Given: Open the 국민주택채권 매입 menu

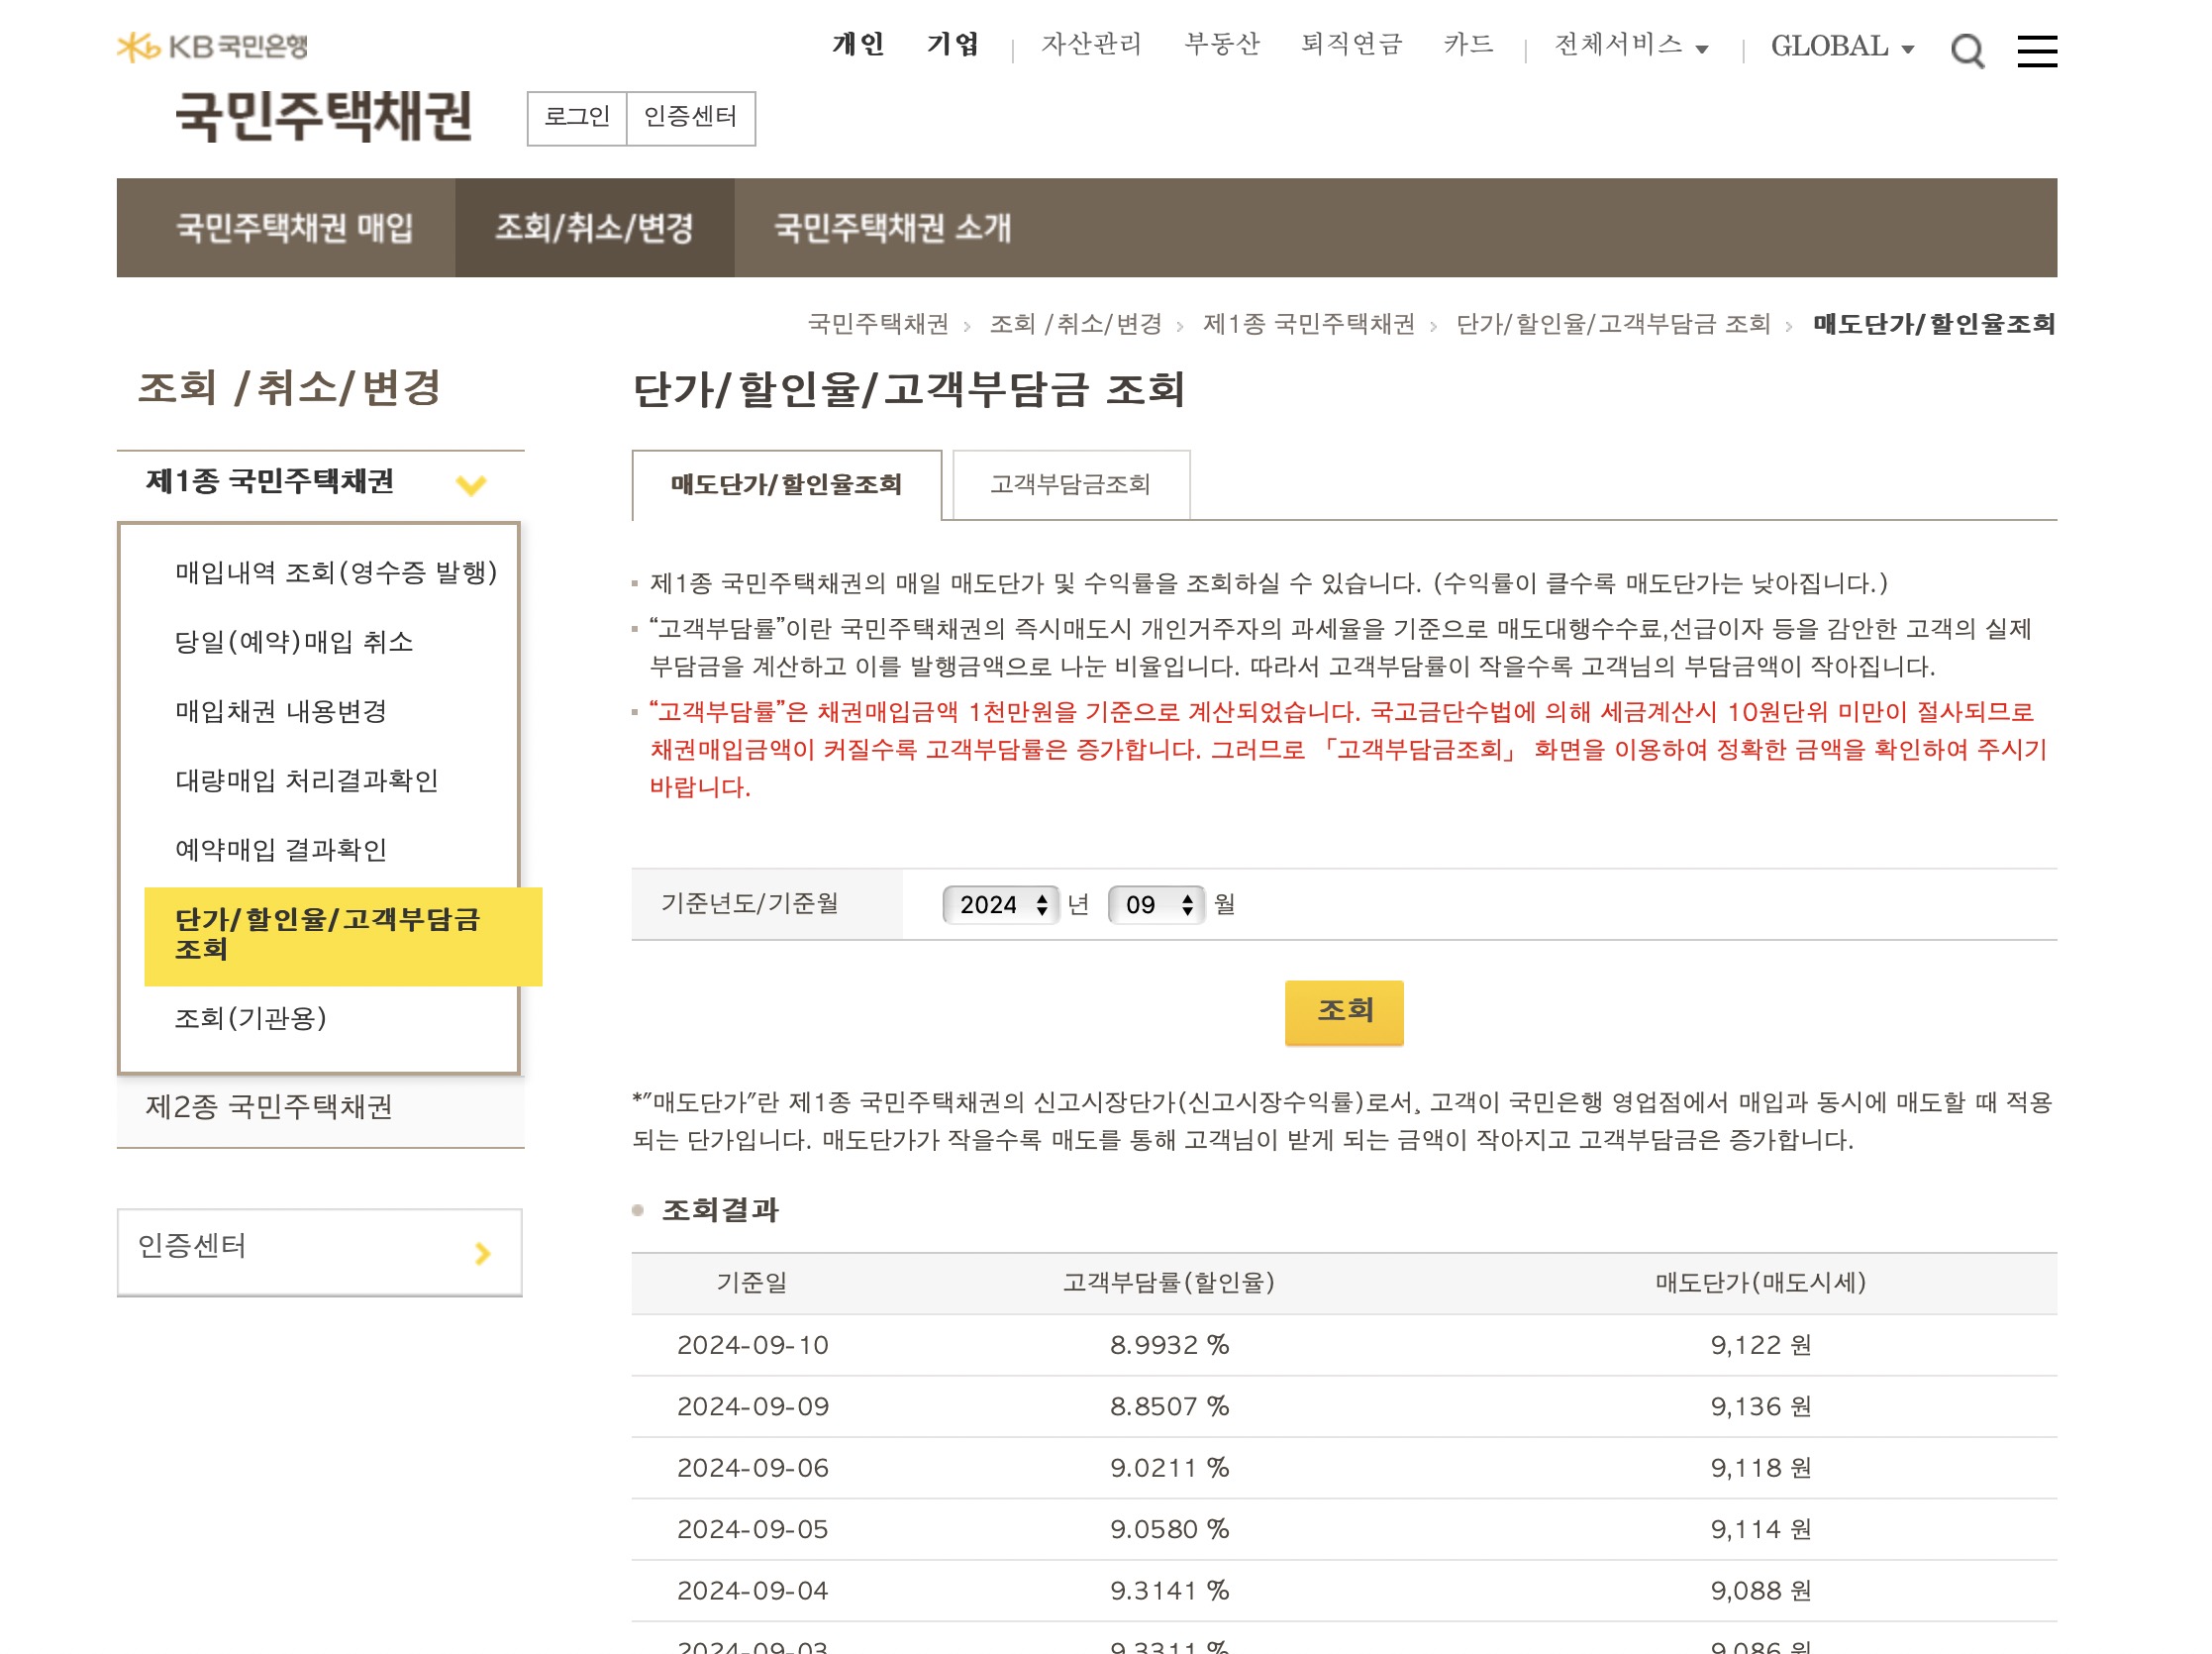Looking at the screenshot, I should coord(294,228).
